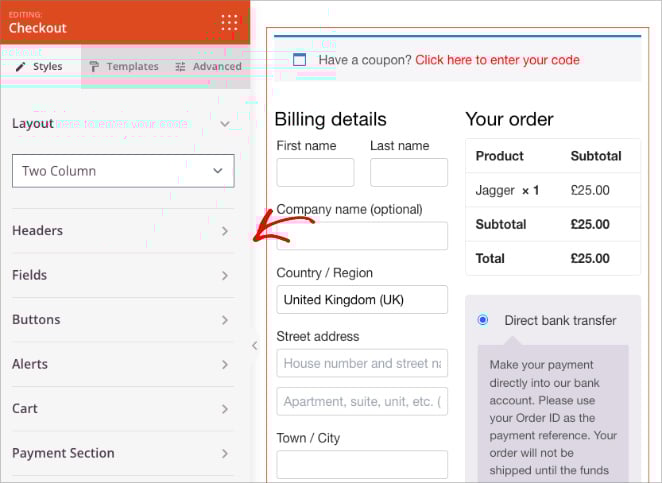Focus the Company name field
This screenshot has height=483, width=662.
click(362, 236)
